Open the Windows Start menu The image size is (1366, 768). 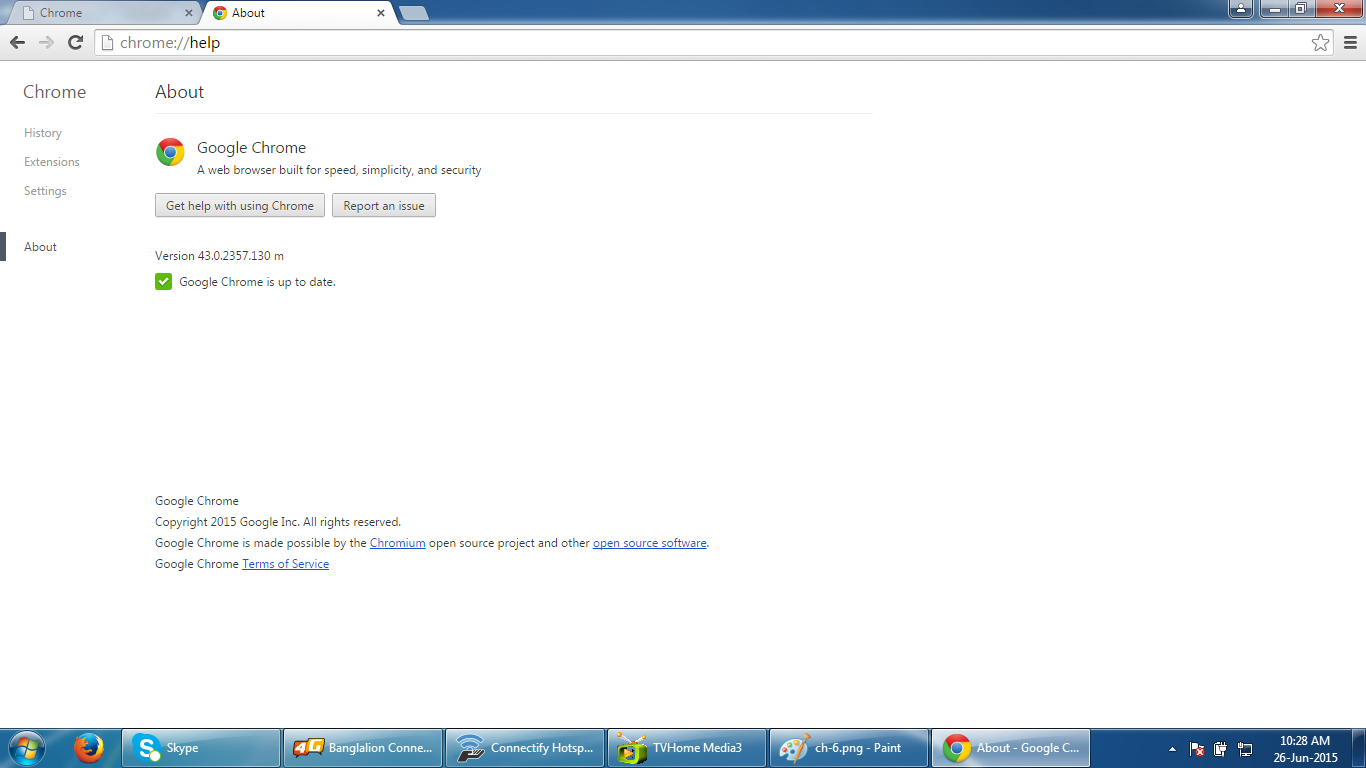[26, 748]
